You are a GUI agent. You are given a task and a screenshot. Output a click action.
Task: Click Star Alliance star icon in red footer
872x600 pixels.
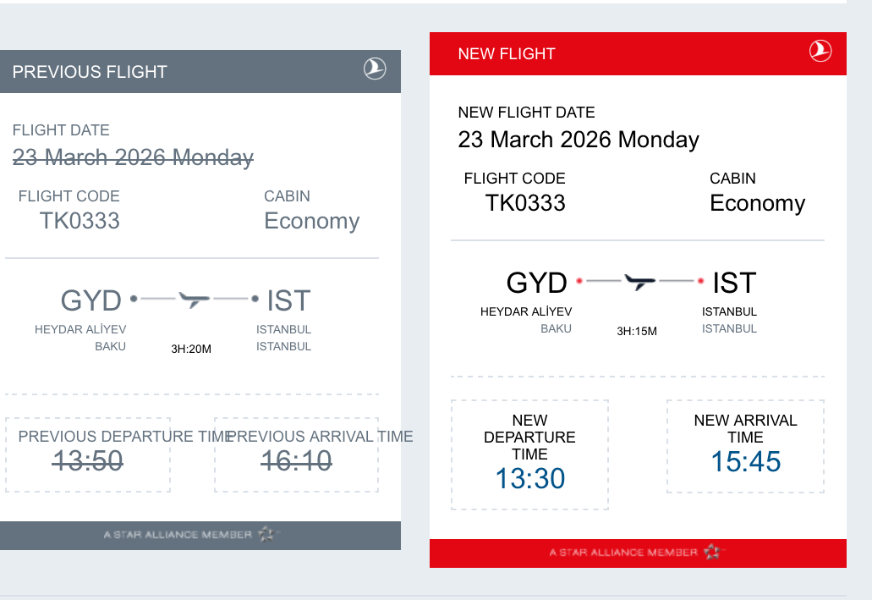click(x=712, y=552)
